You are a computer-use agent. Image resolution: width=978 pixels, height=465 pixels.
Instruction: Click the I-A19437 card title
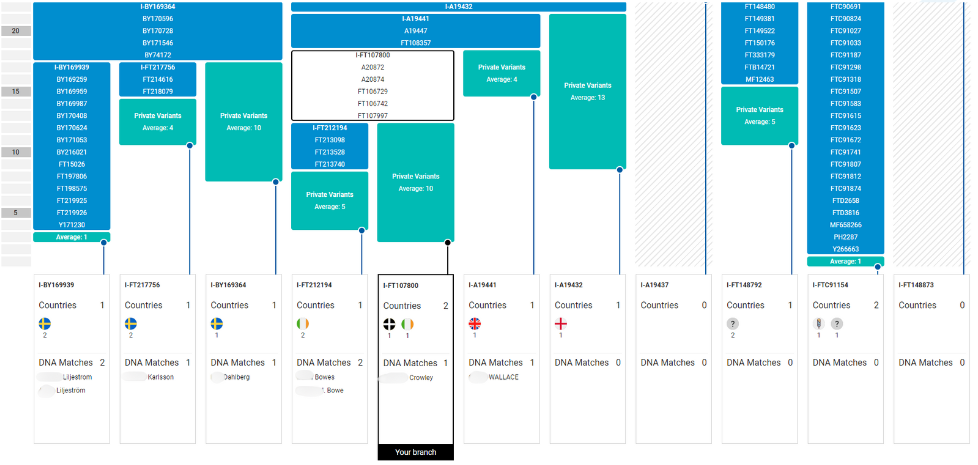tap(657, 285)
